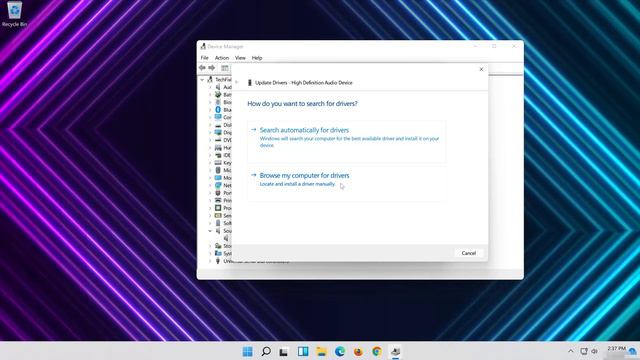Select the audio device under Sound category
This screenshot has height=360, width=640.
click(226, 238)
